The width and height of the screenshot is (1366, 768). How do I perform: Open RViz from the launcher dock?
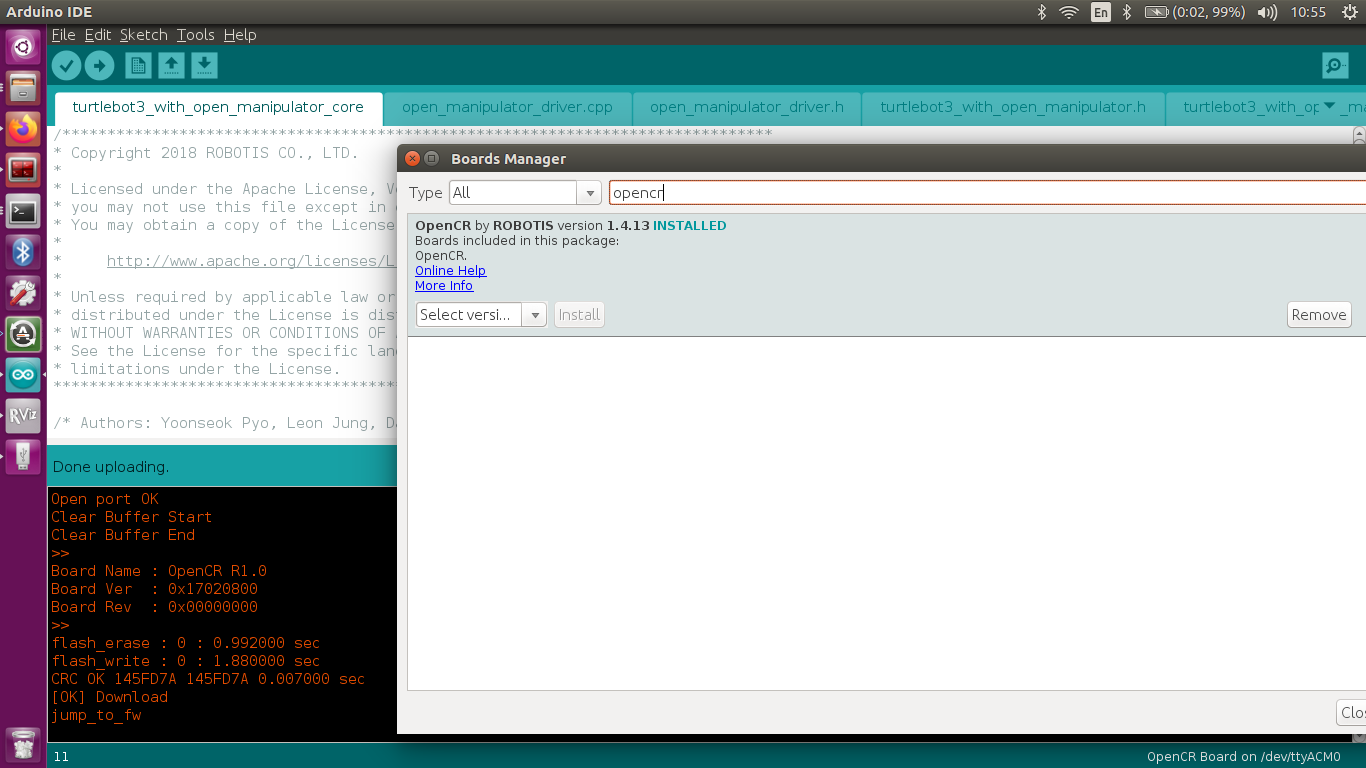pos(23,415)
